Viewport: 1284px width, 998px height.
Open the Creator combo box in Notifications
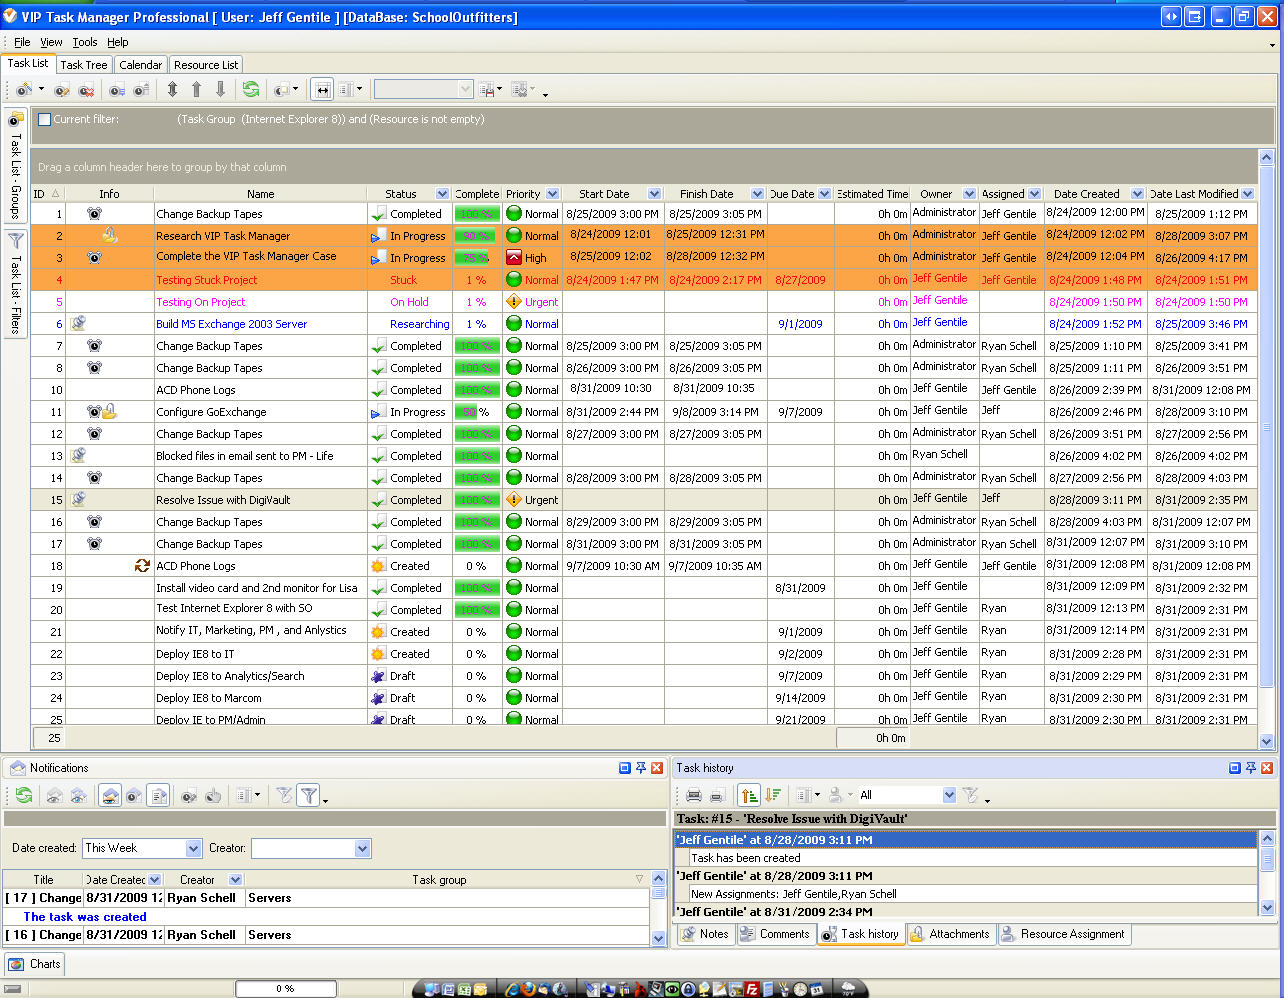pyautogui.click(x=362, y=848)
